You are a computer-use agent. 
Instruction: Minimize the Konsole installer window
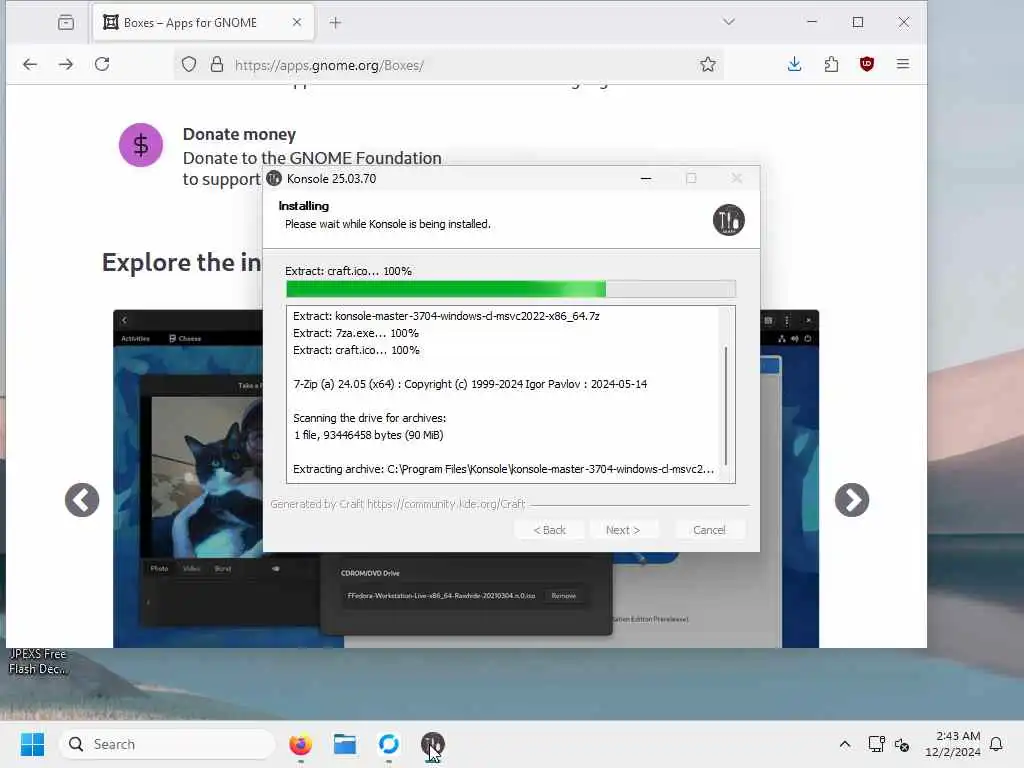point(646,178)
